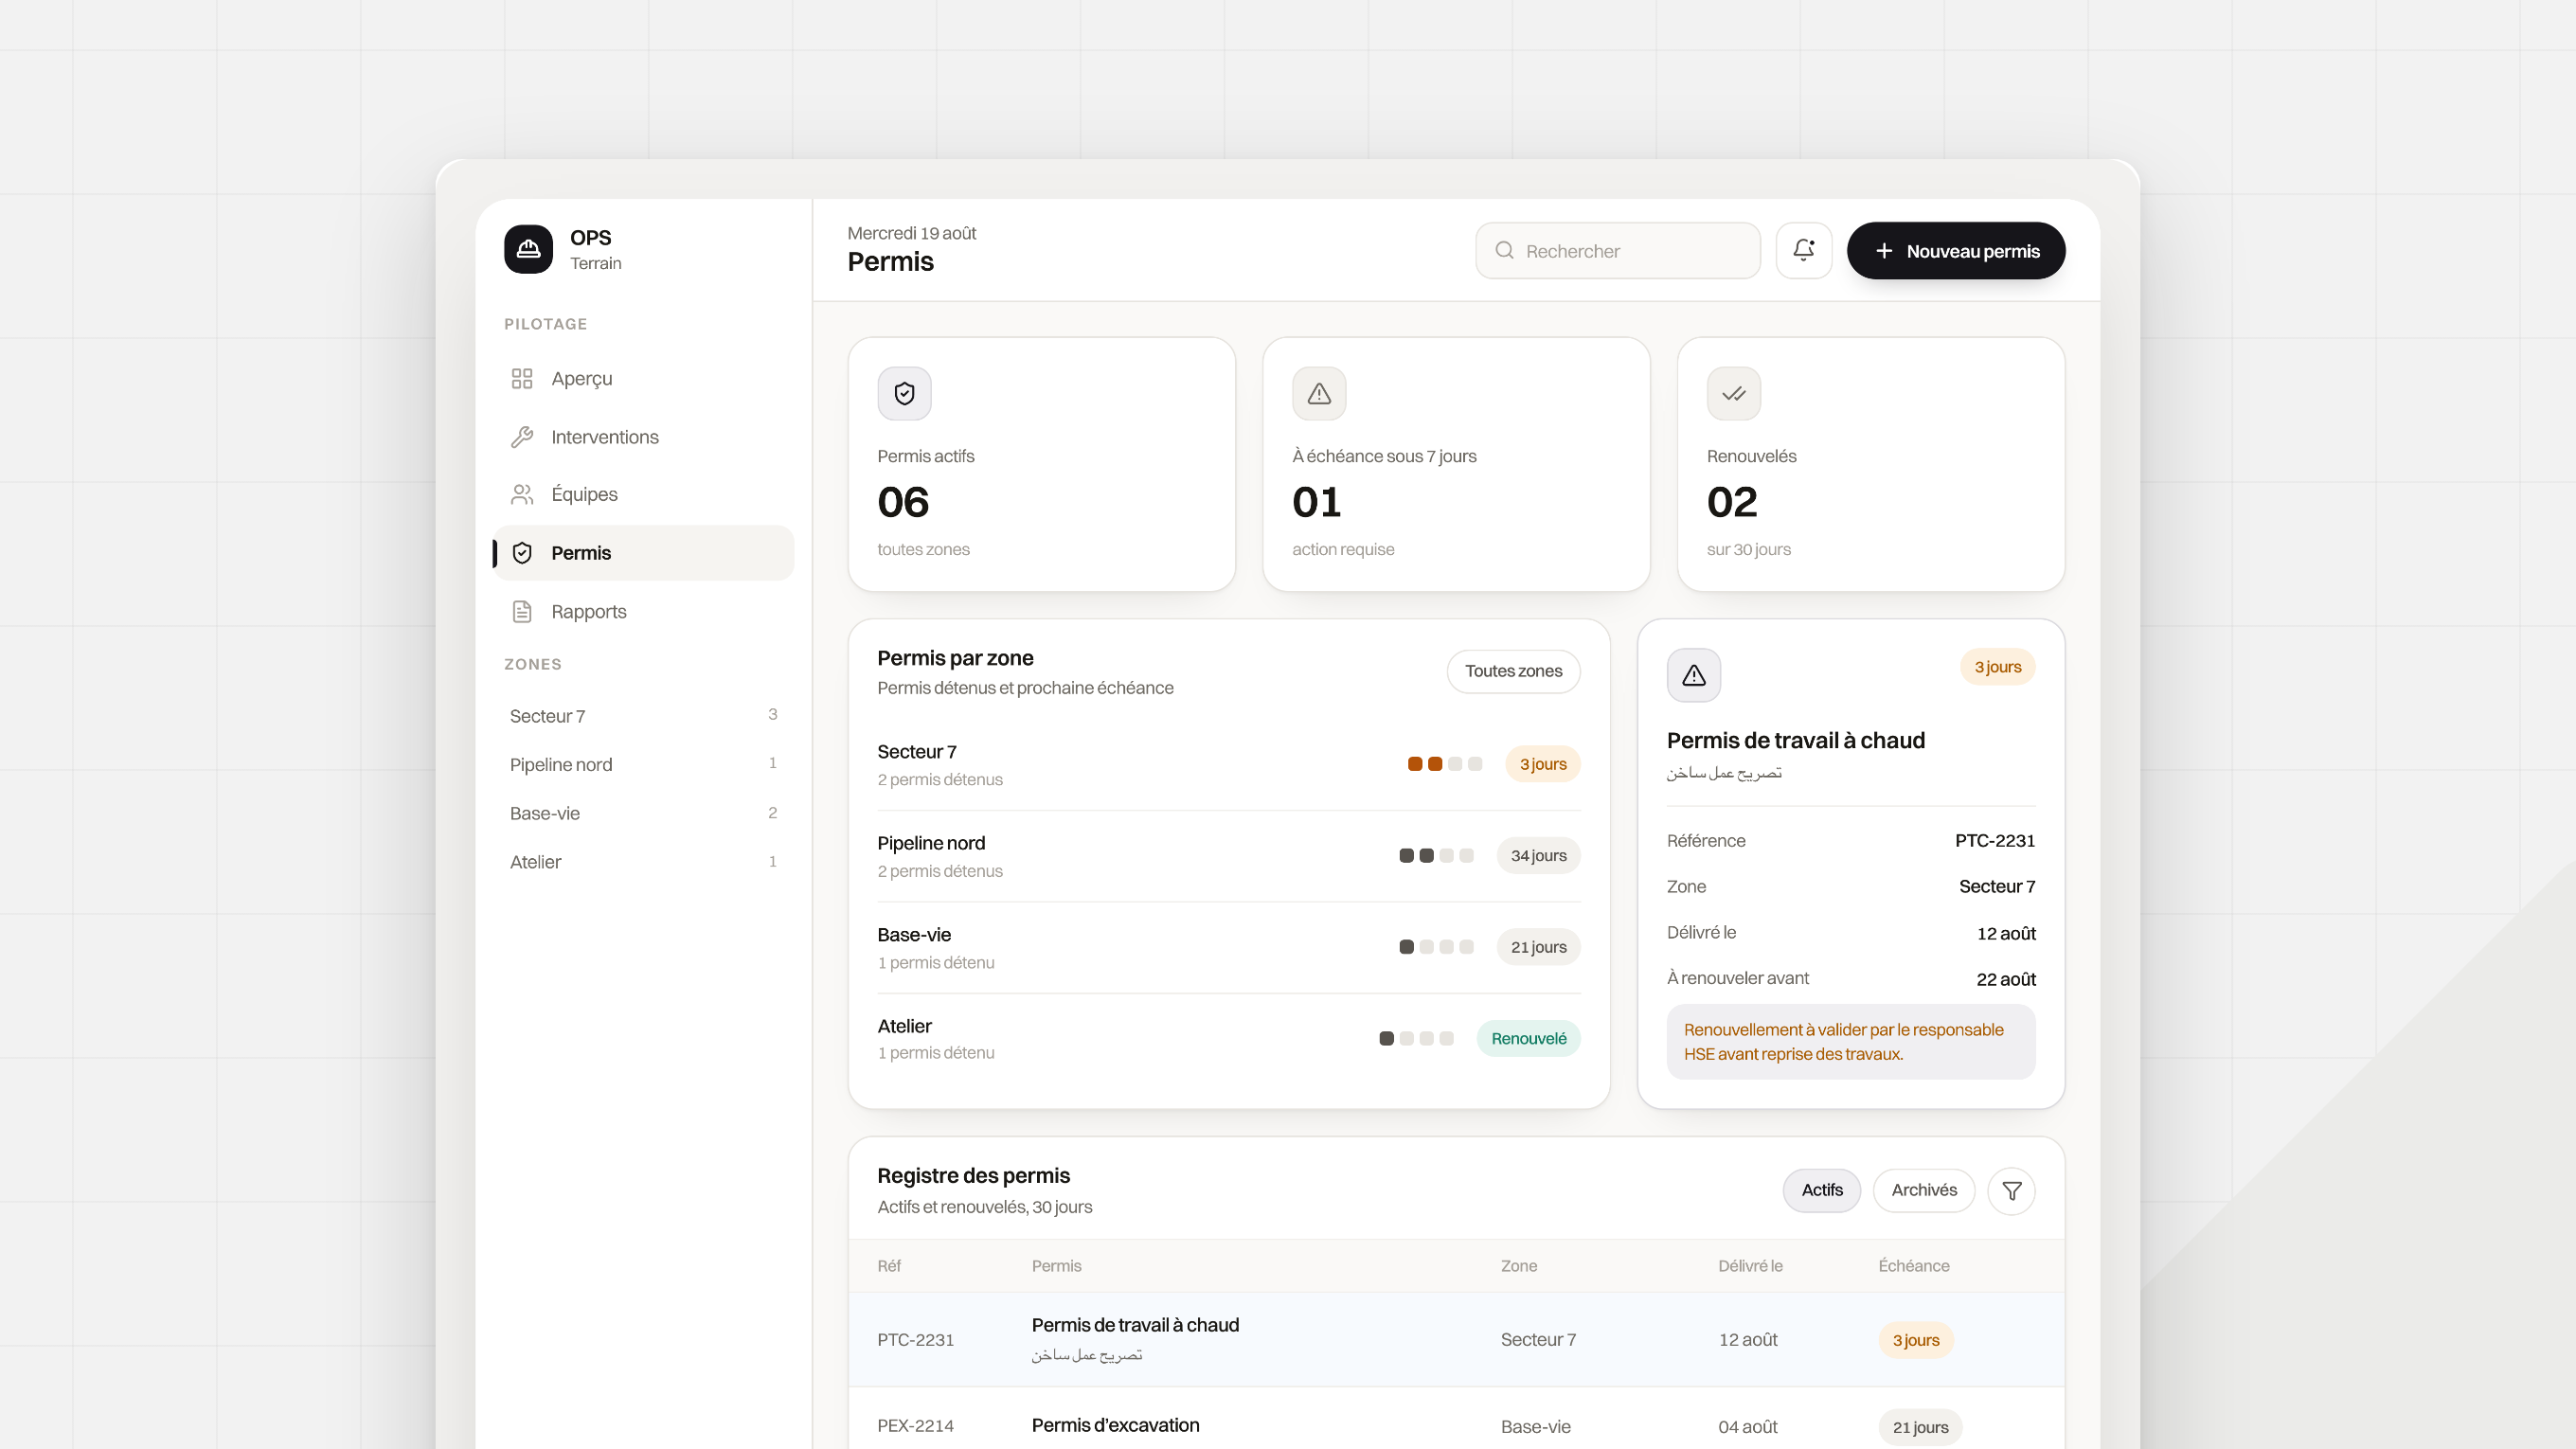The height and width of the screenshot is (1449, 2576).
Task: Select Pipeline nord under Zones
Action: [644, 764]
